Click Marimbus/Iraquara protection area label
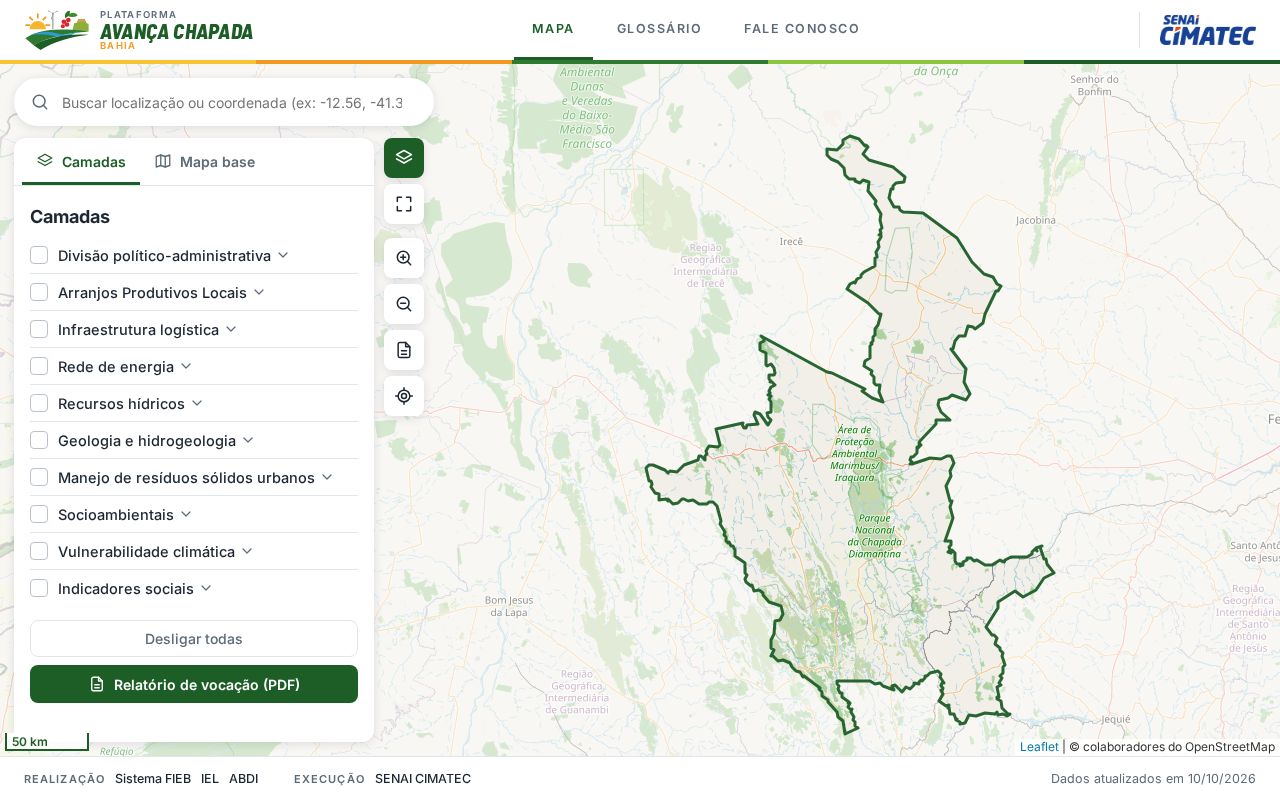 click(856, 453)
